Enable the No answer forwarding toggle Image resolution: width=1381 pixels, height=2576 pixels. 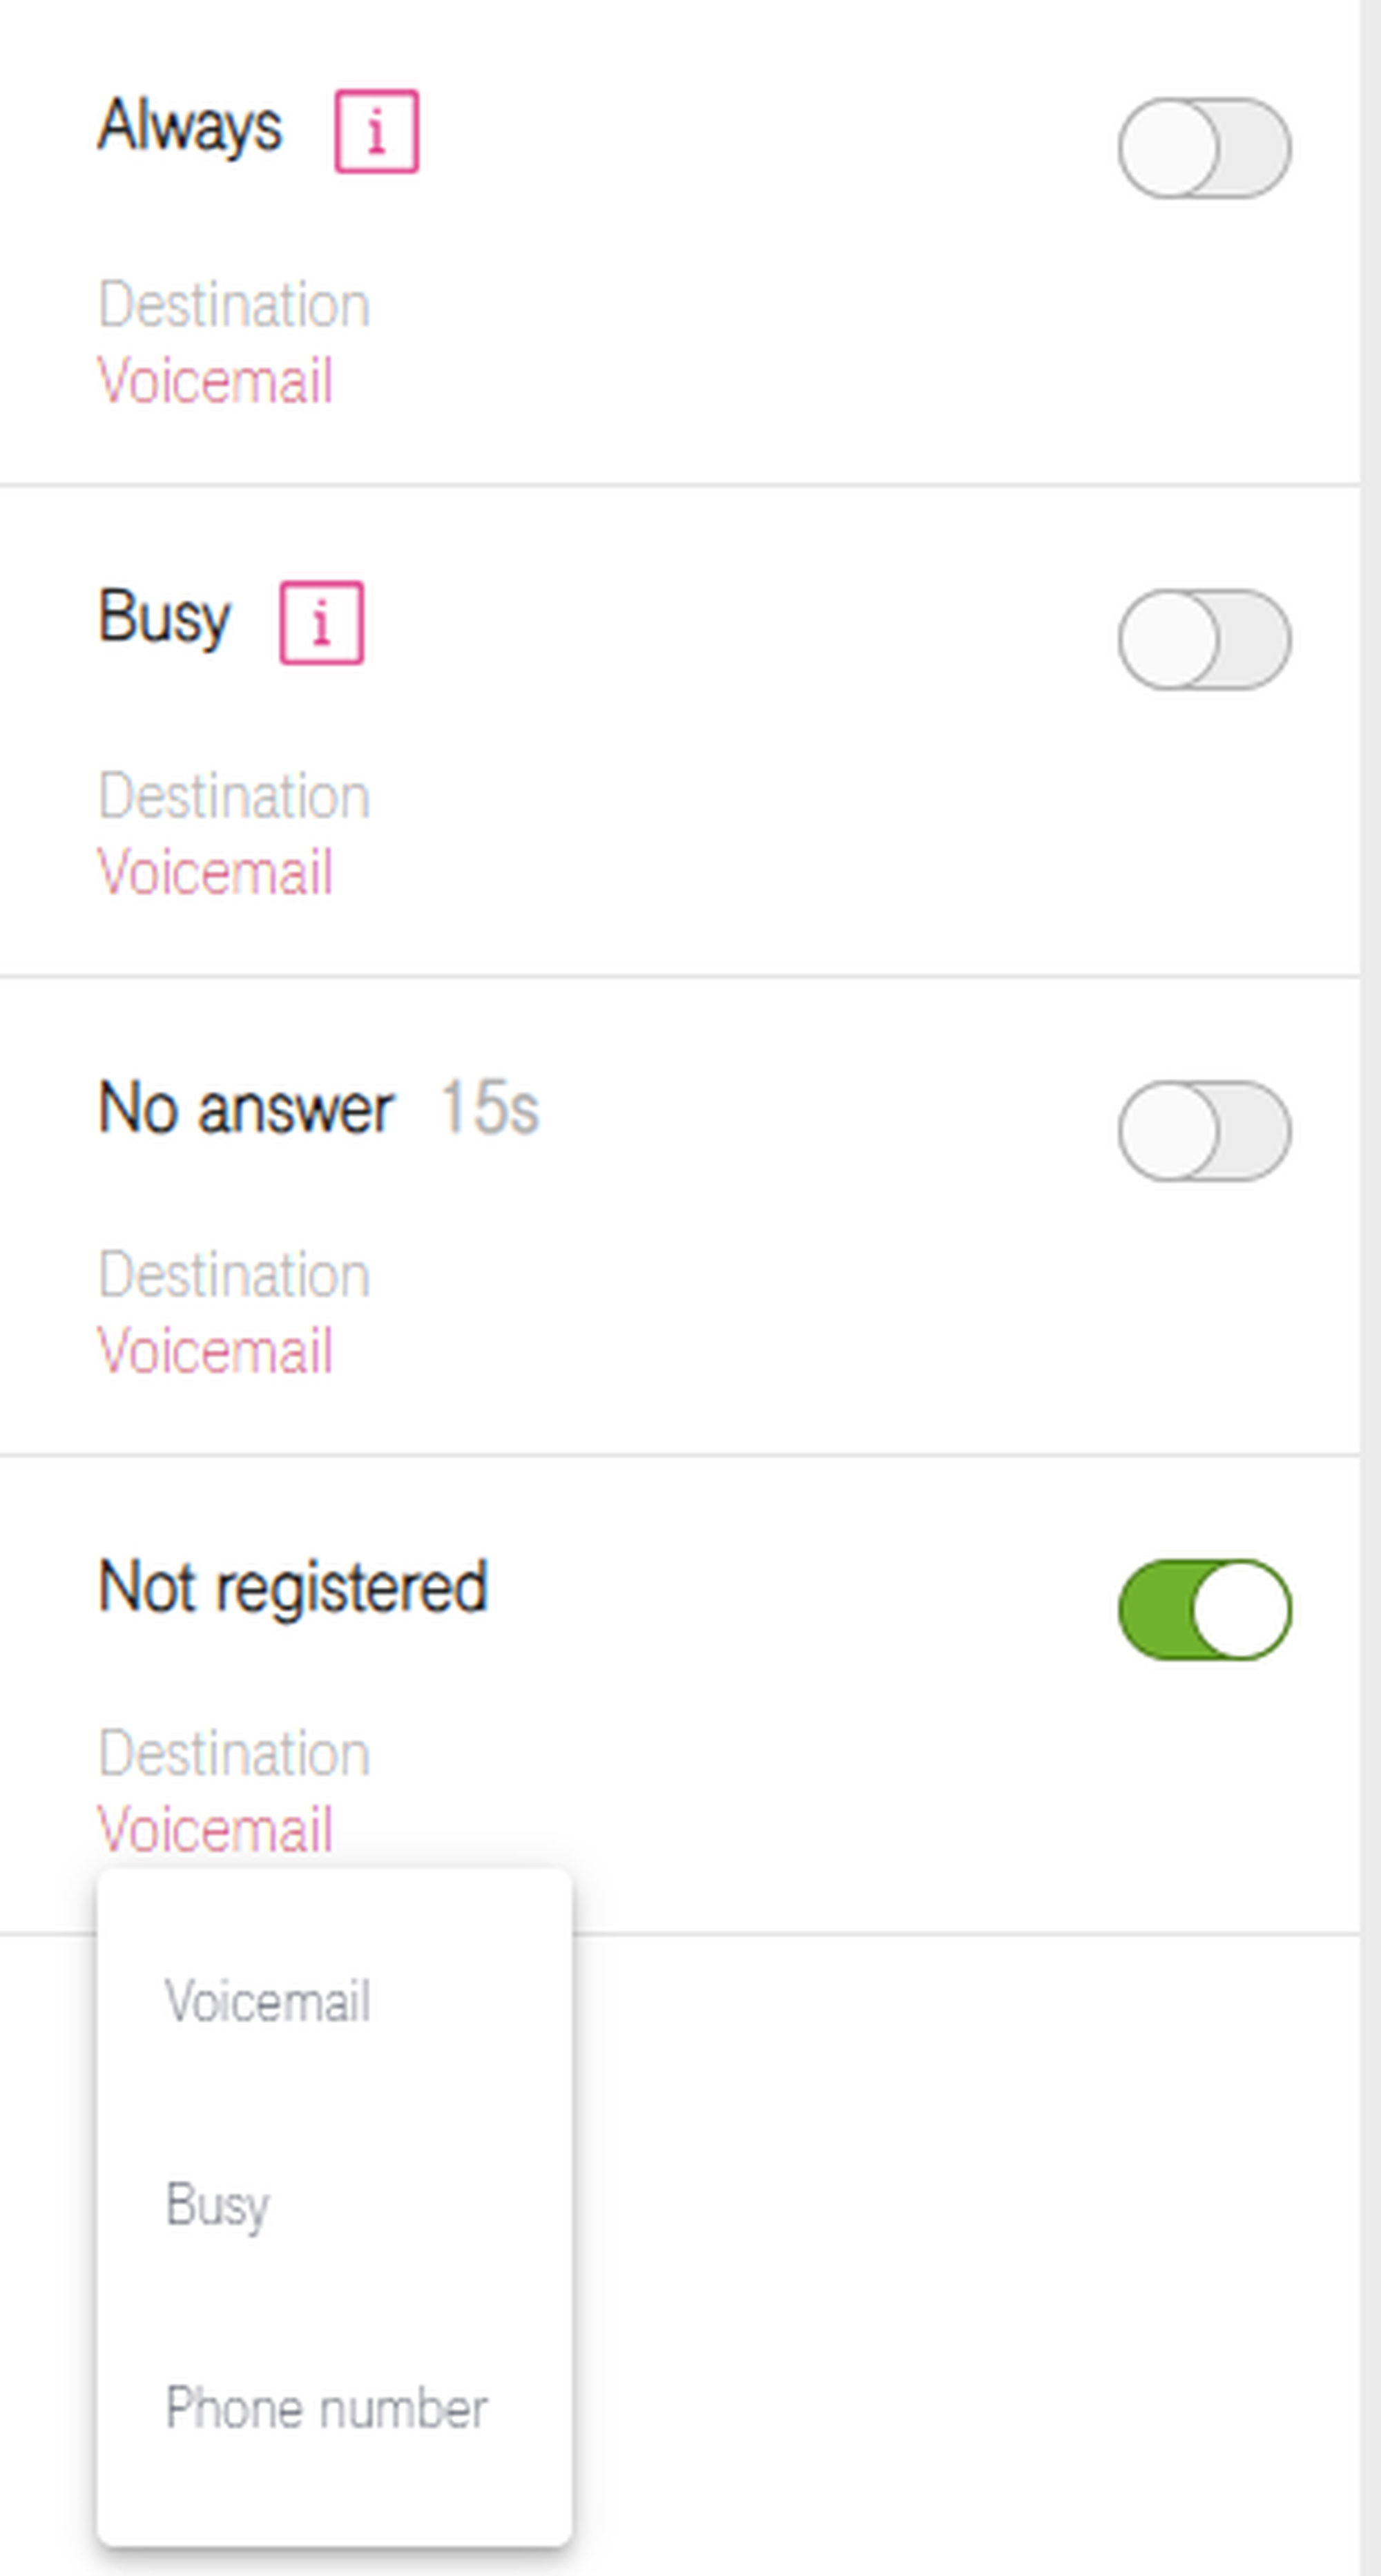click(1204, 1130)
